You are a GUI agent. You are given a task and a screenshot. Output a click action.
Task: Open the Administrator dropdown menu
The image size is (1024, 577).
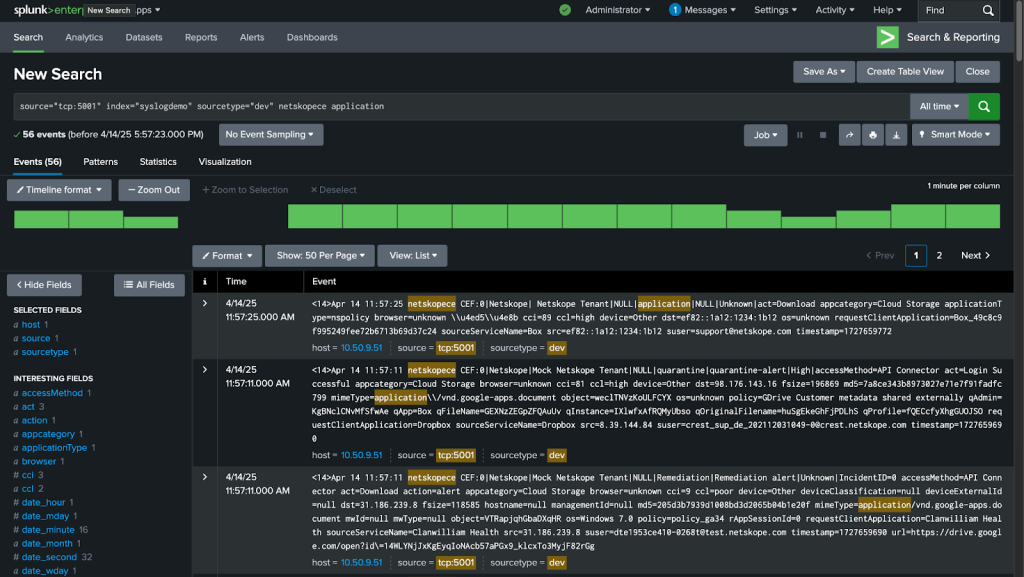pyautogui.click(x=617, y=10)
